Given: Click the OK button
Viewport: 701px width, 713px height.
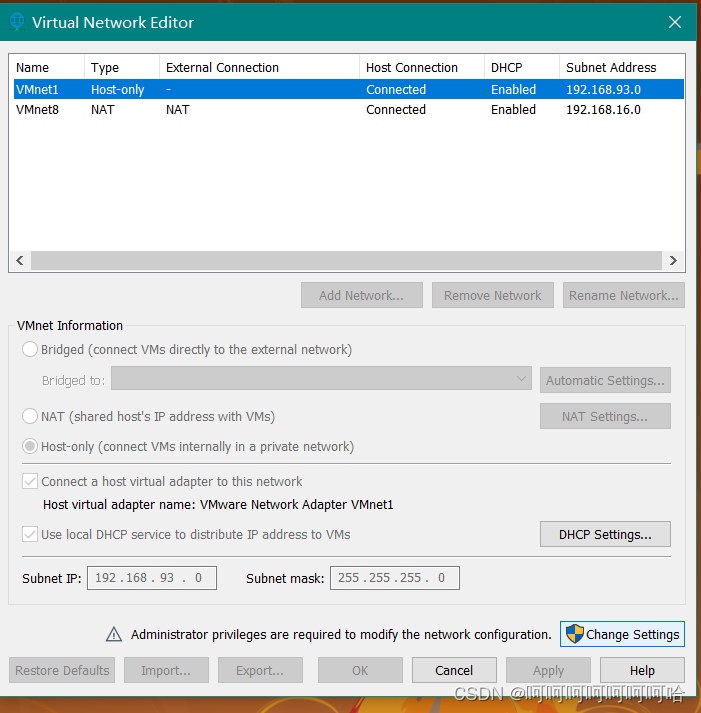Looking at the screenshot, I should pyautogui.click(x=360, y=670).
